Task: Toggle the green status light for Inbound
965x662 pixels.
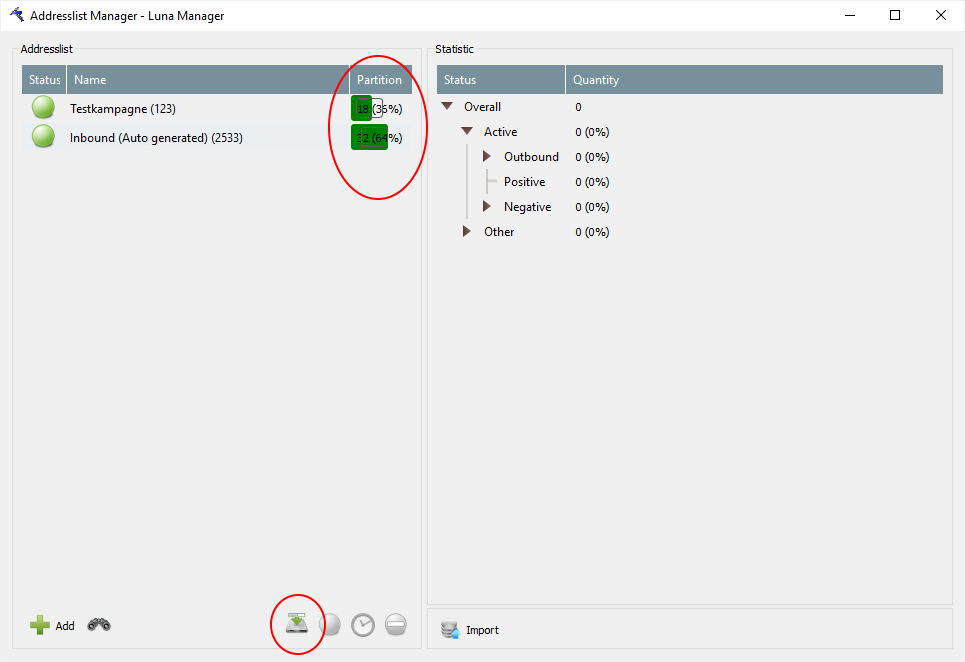Action: tap(43, 137)
